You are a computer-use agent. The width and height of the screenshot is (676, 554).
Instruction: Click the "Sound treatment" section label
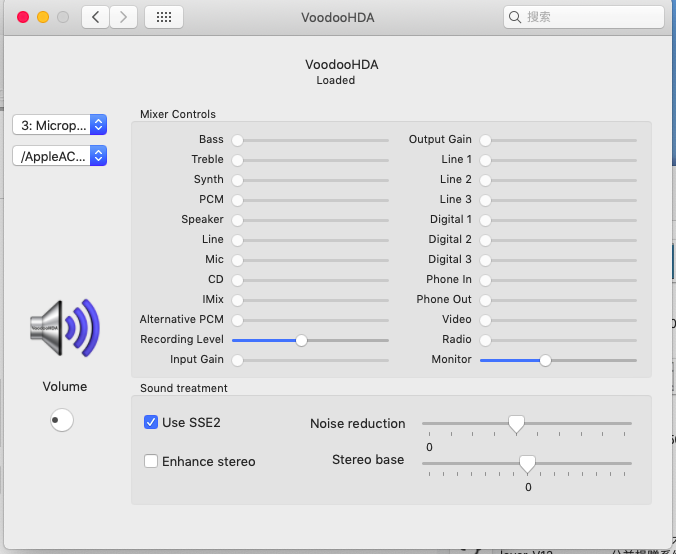tap(184, 388)
